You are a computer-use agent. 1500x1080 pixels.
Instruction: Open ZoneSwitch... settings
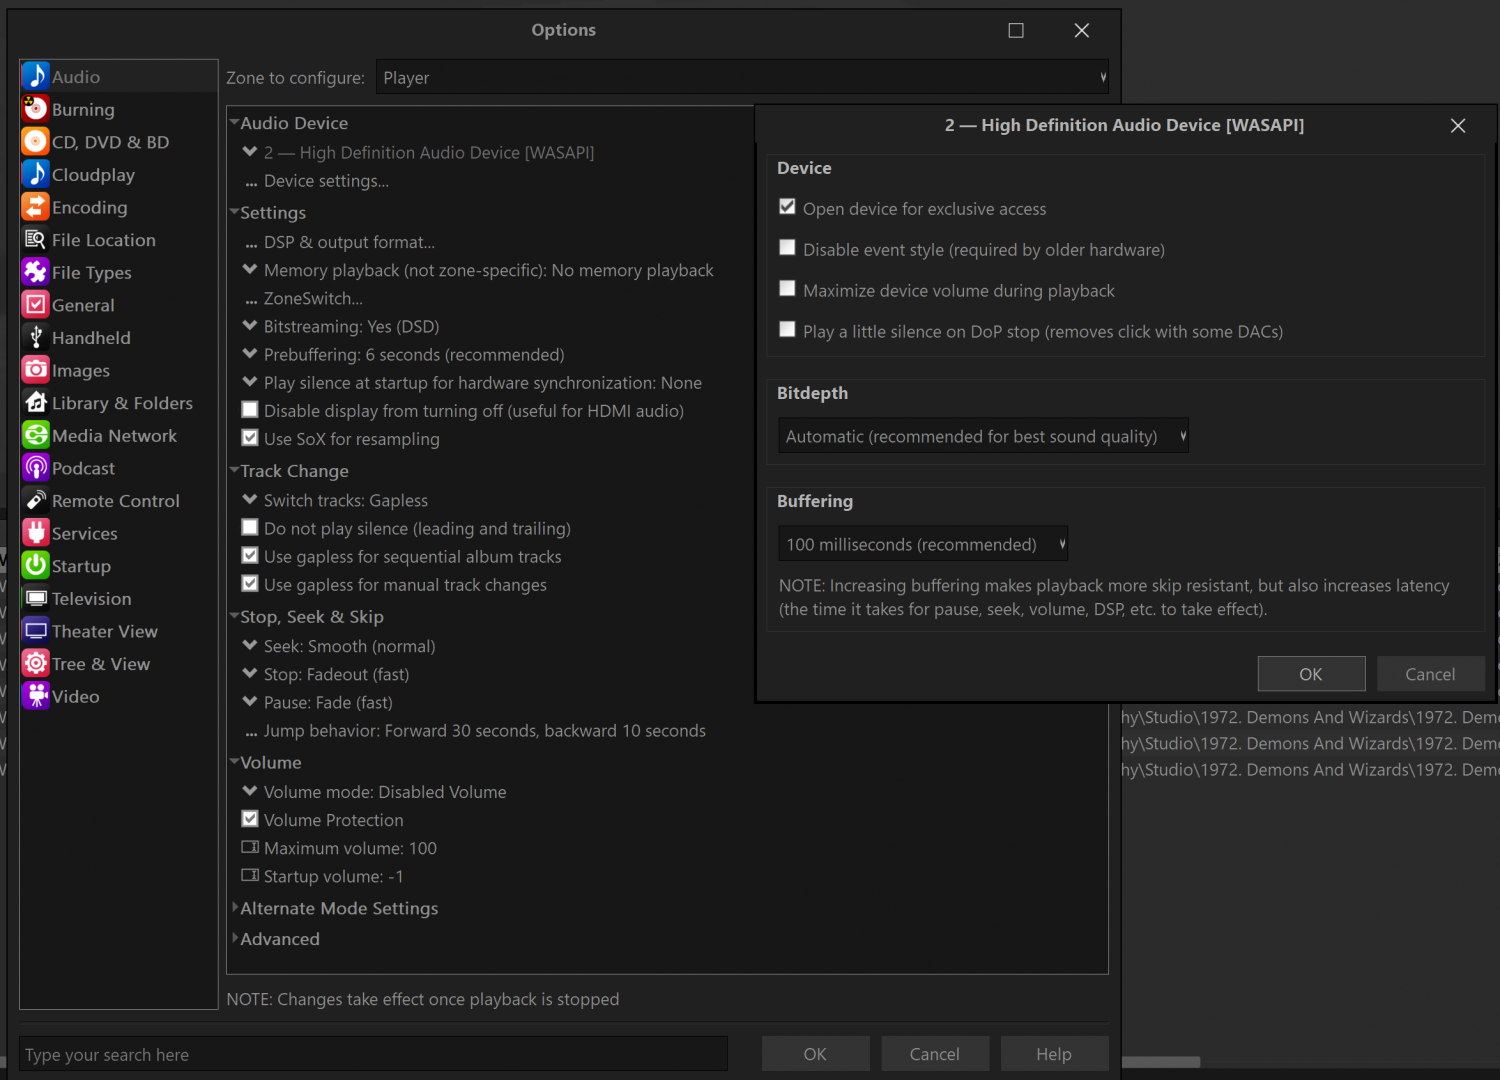point(313,298)
